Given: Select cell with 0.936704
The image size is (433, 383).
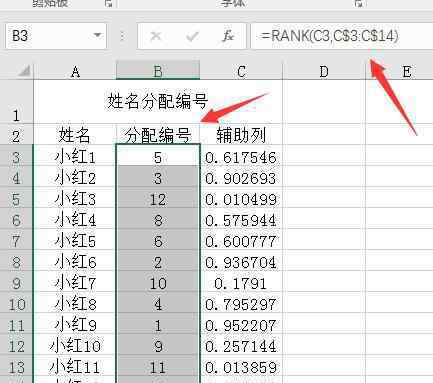Looking at the screenshot, I should pyautogui.click(x=241, y=260).
